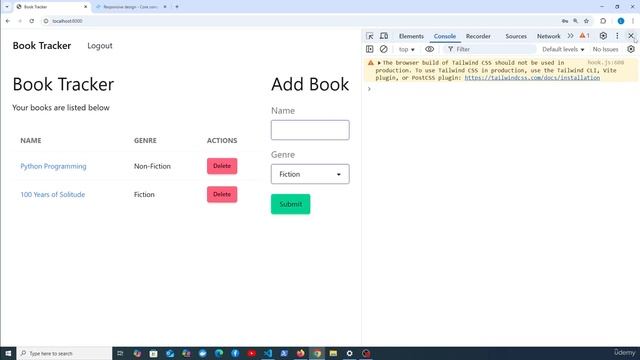
Task: Open the Settings gear on the taskbar
Action: [x=349, y=353]
